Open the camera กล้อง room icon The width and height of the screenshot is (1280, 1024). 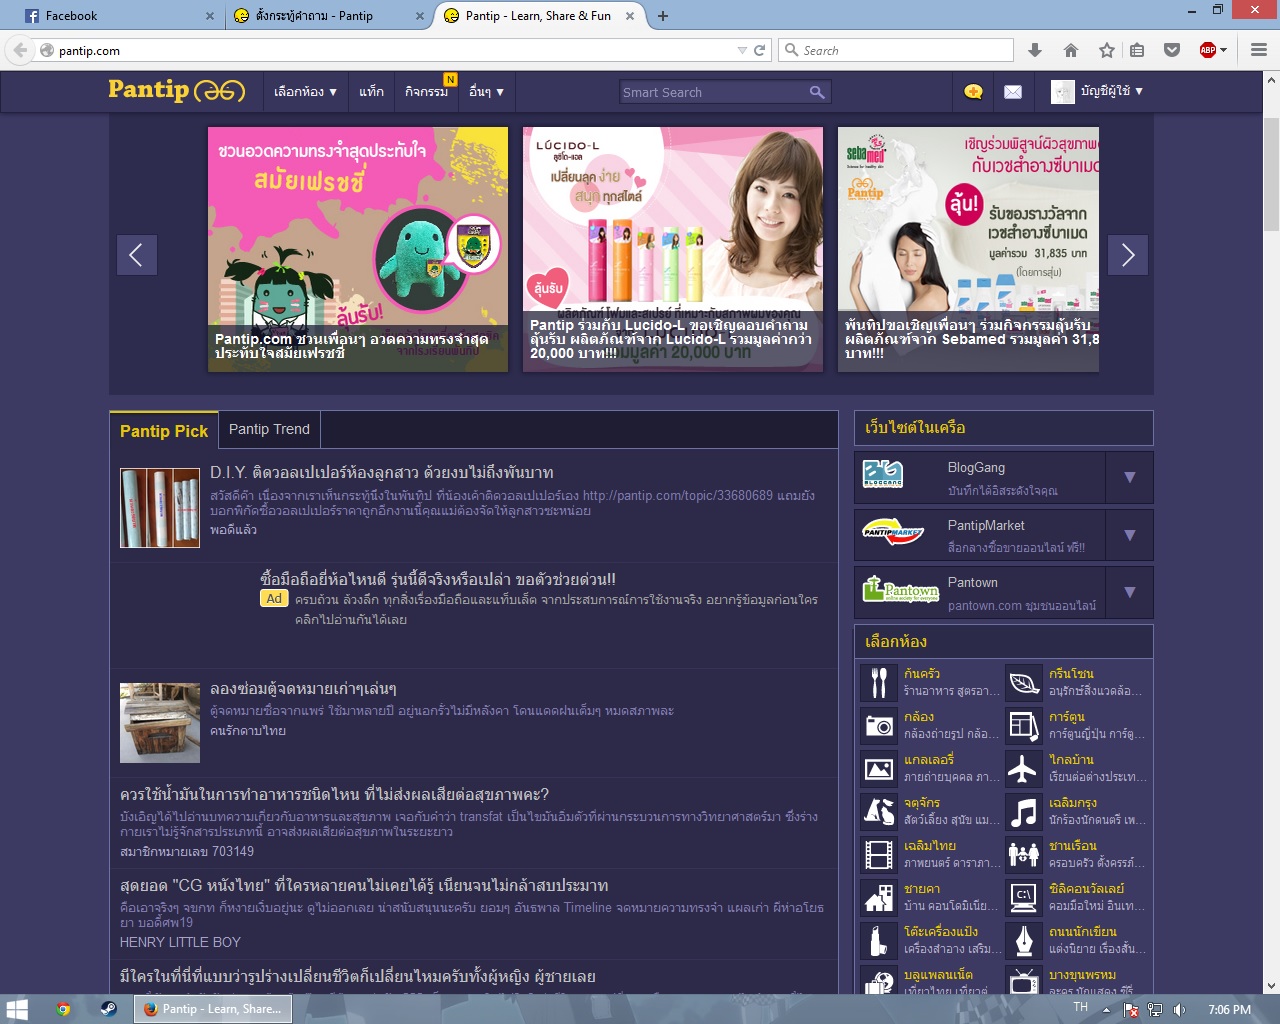coord(879,726)
